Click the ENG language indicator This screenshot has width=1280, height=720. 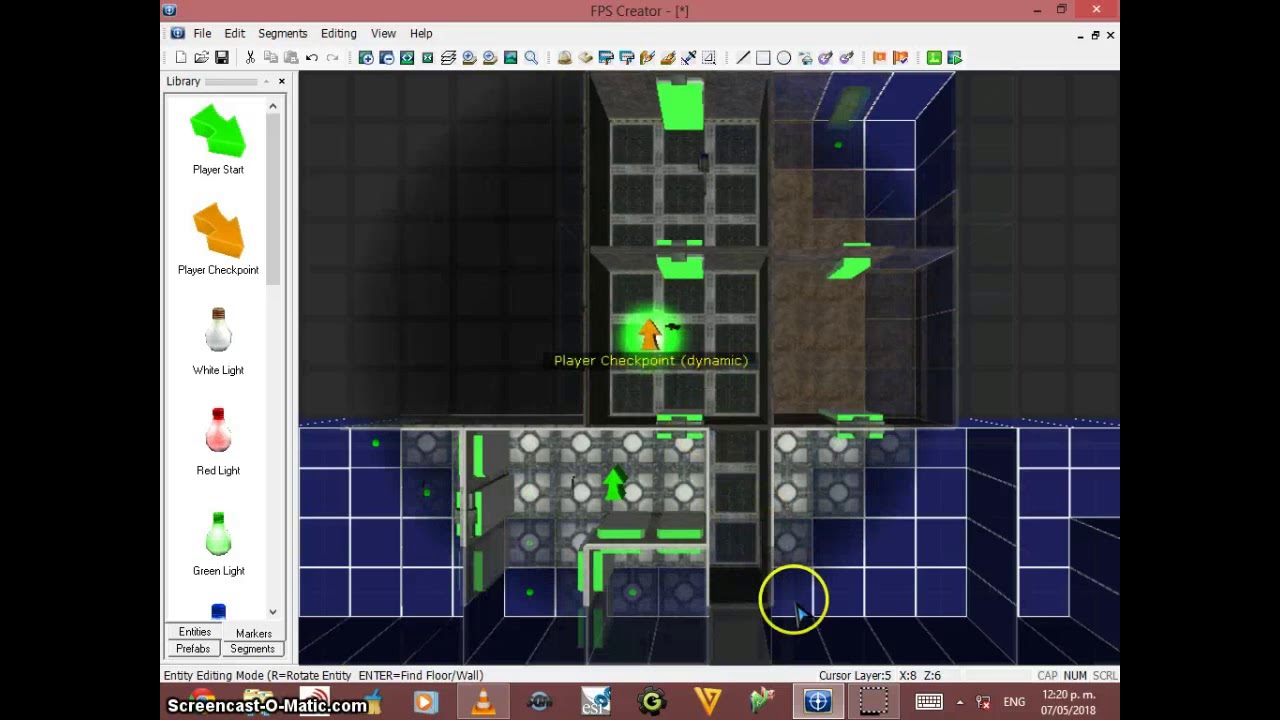point(1014,702)
